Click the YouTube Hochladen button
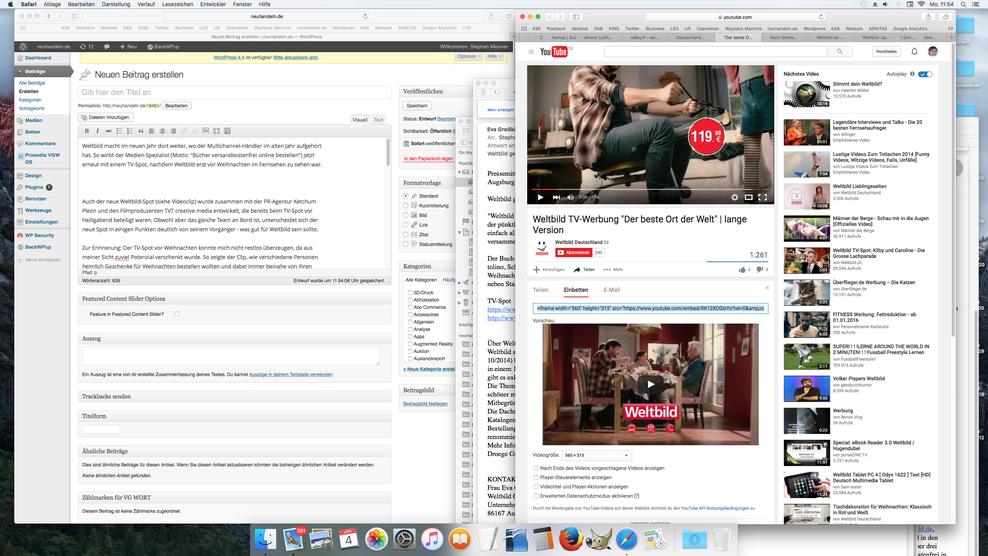The image size is (988, 556). (x=886, y=52)
